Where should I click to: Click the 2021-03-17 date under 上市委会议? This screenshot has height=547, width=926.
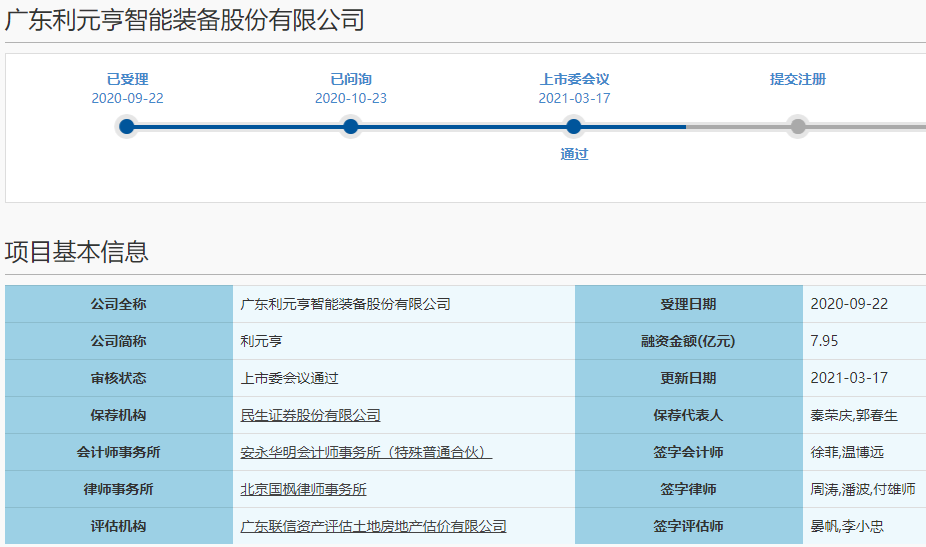[x=574, y=98]
